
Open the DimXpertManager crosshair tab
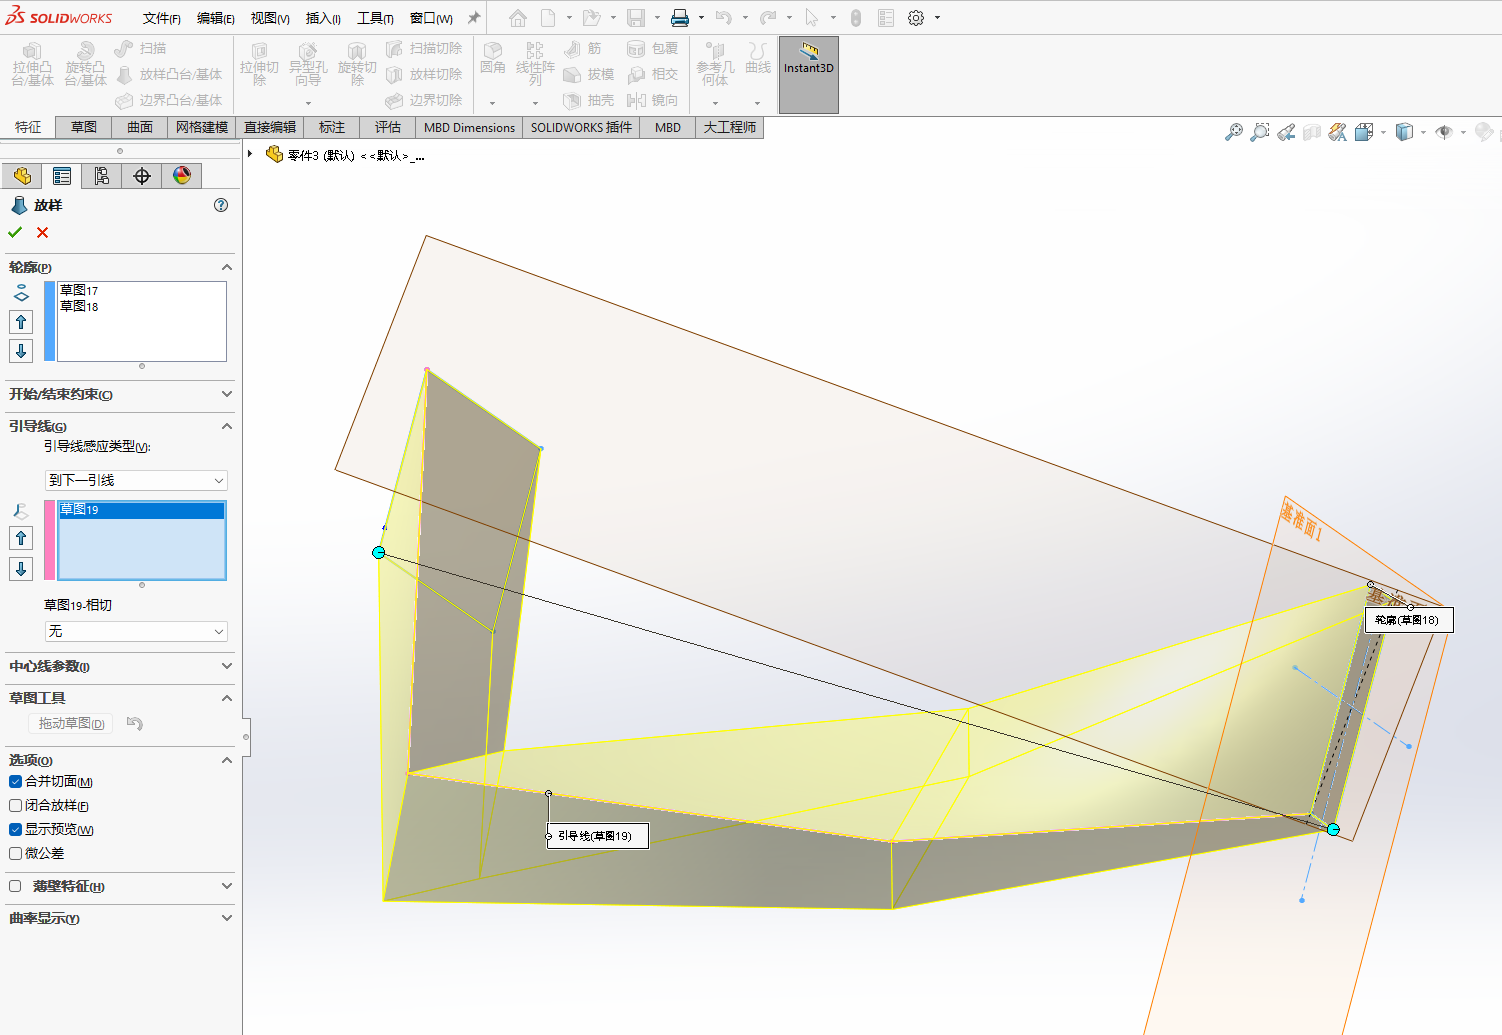pyautogui.click(x=142, y=176)
